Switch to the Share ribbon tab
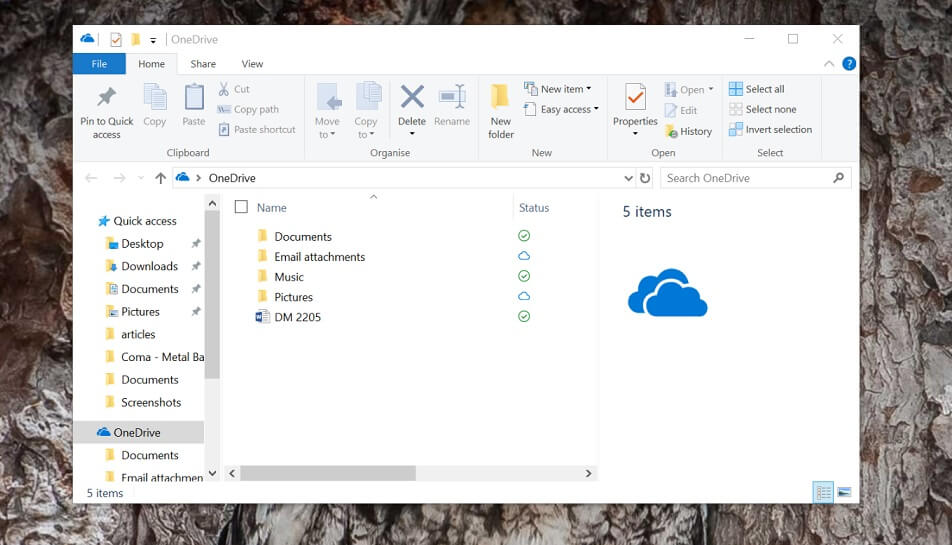This screenshot has height=545, width=952. 203,64
